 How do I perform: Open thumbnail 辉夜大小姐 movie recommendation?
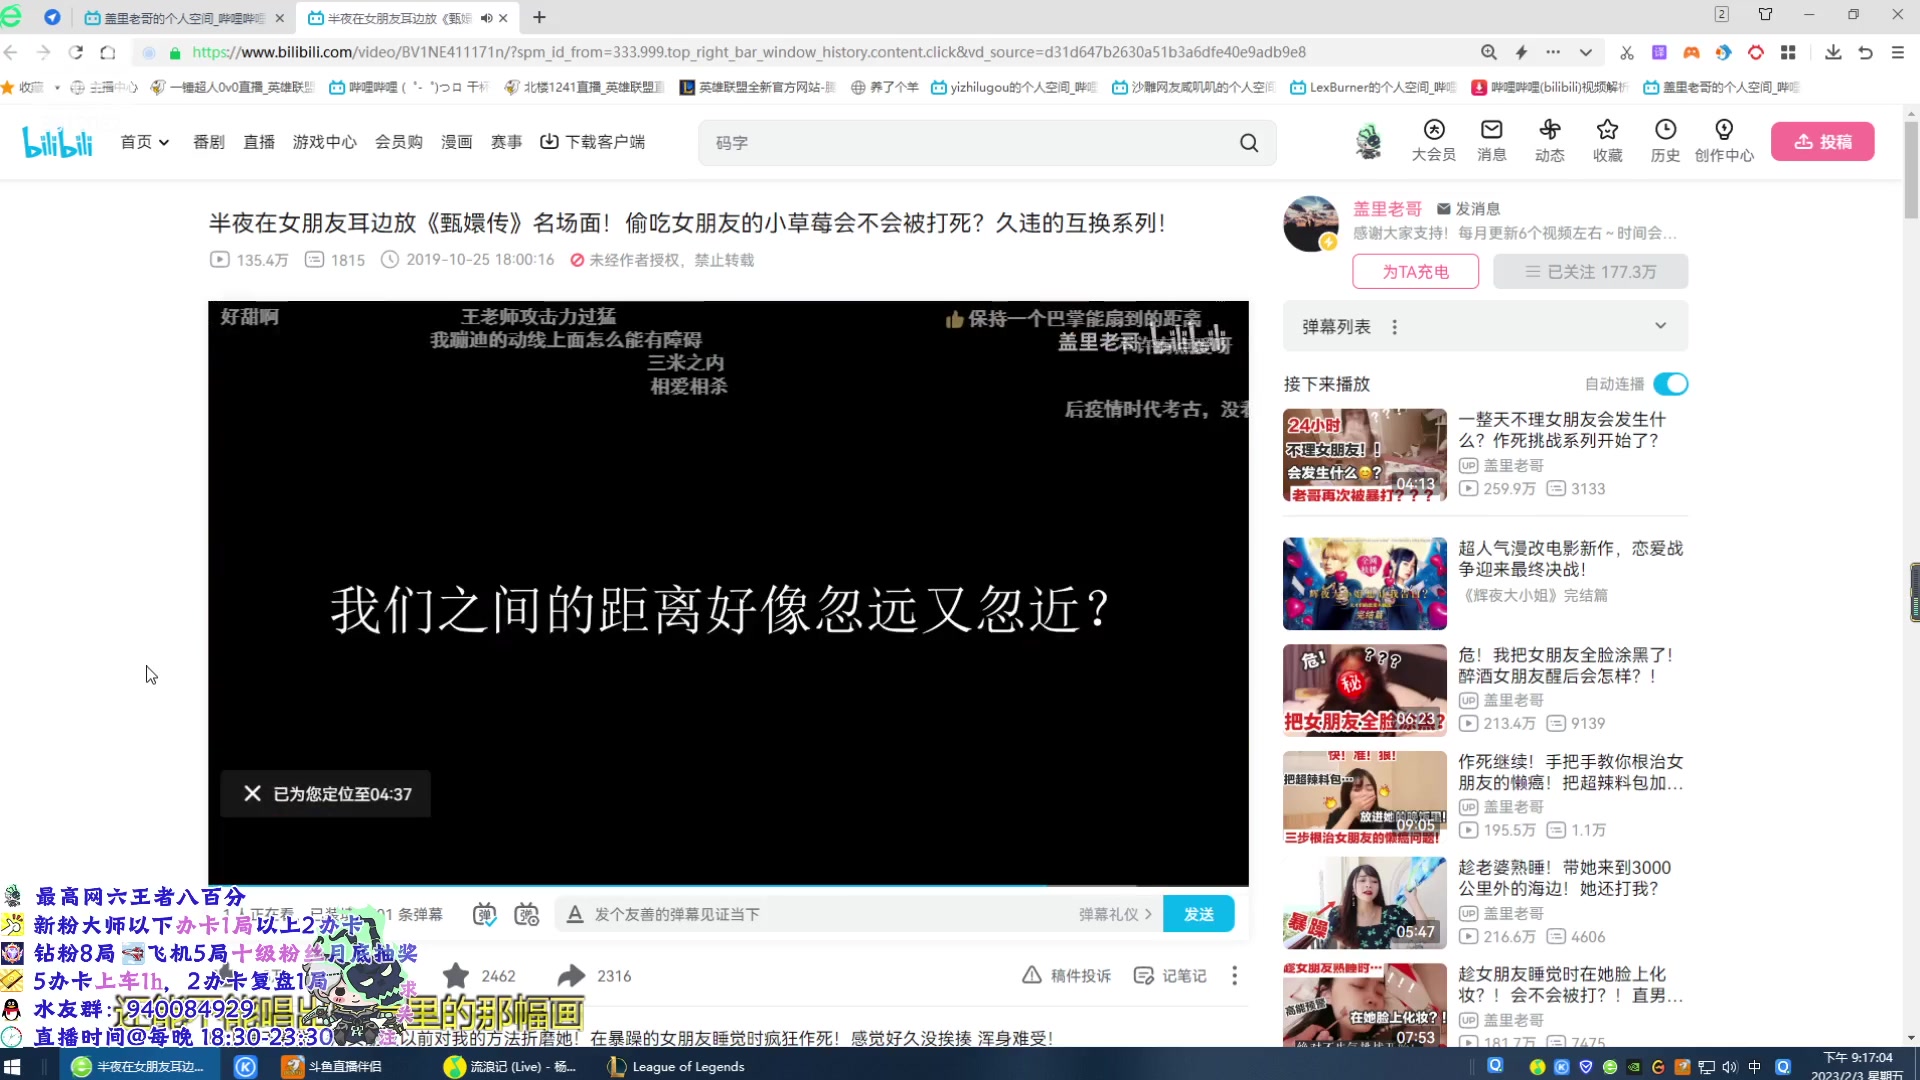point(1364,584)
